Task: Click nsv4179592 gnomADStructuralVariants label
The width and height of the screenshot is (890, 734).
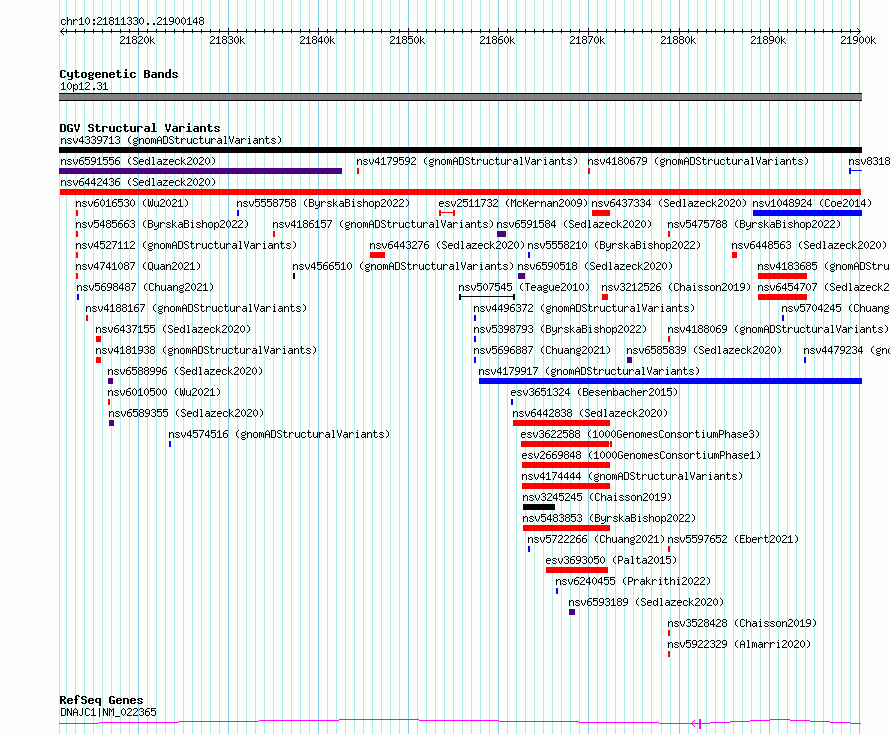Action: point(467,161)
